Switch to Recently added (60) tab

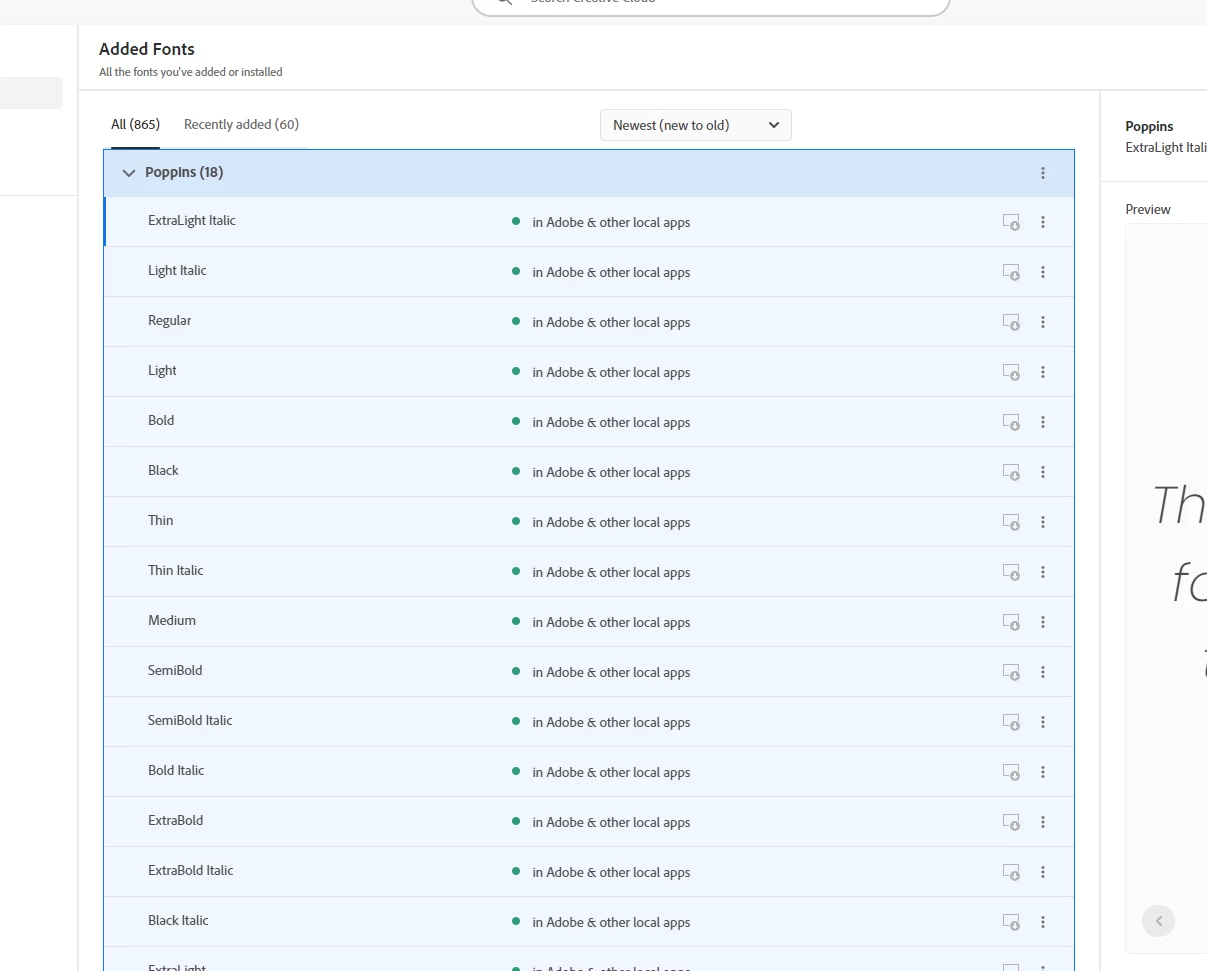click(241, 125)
